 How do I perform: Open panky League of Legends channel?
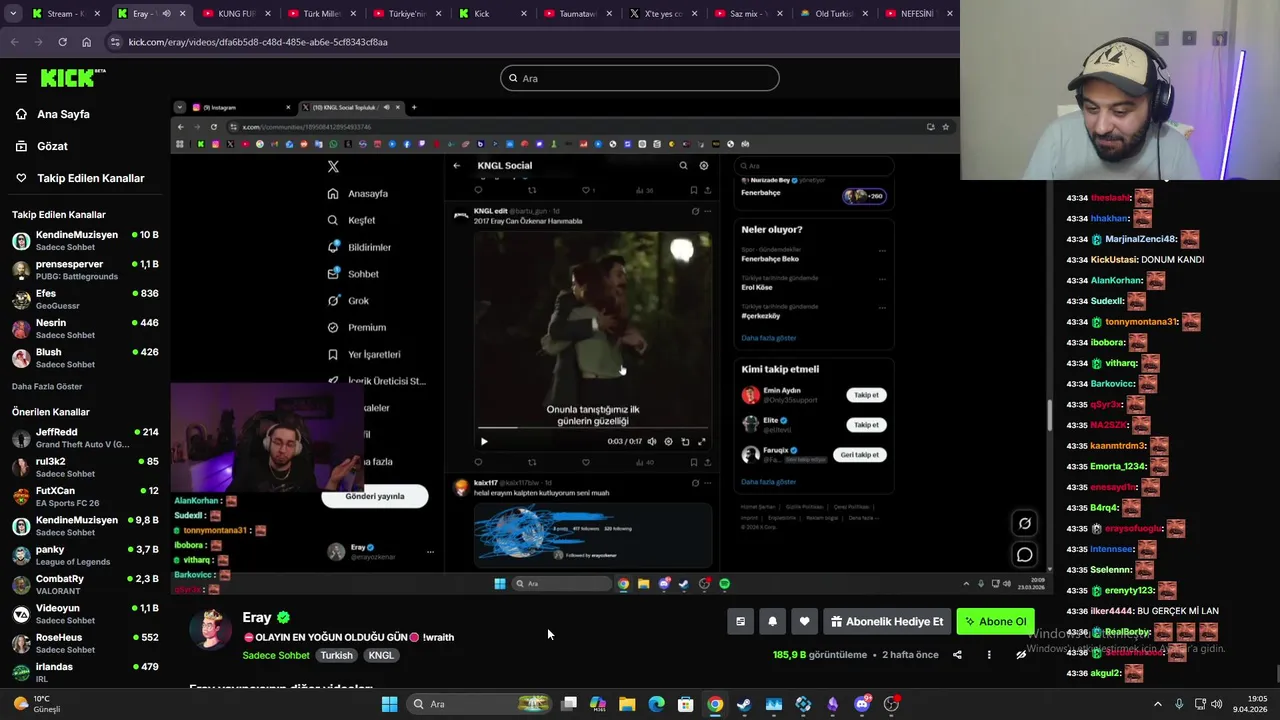pos(85,555)
